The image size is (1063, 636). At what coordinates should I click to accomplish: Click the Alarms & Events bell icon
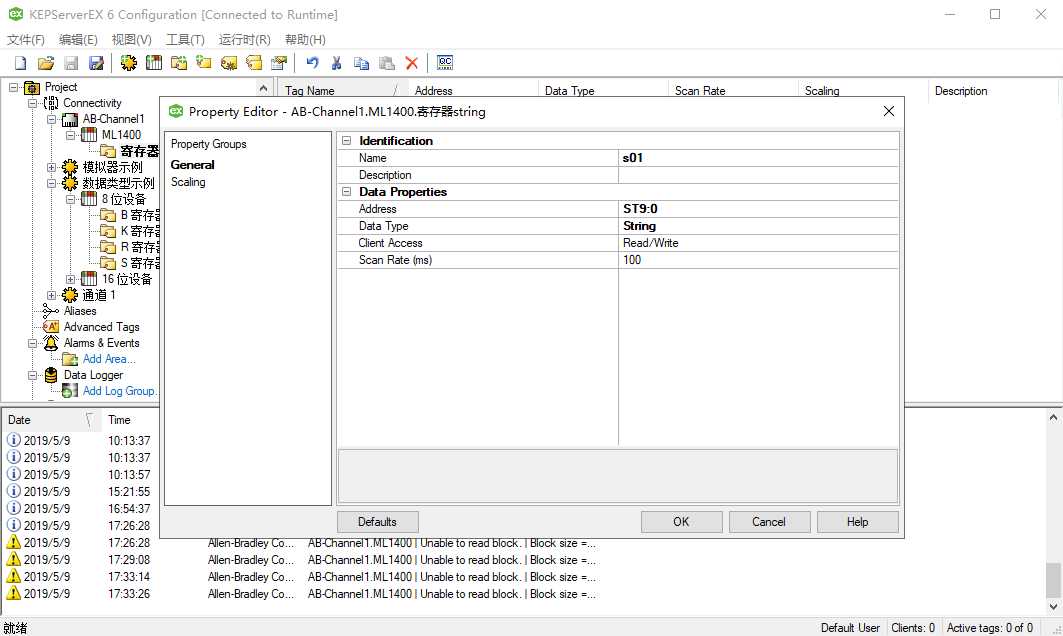(51, 343)
